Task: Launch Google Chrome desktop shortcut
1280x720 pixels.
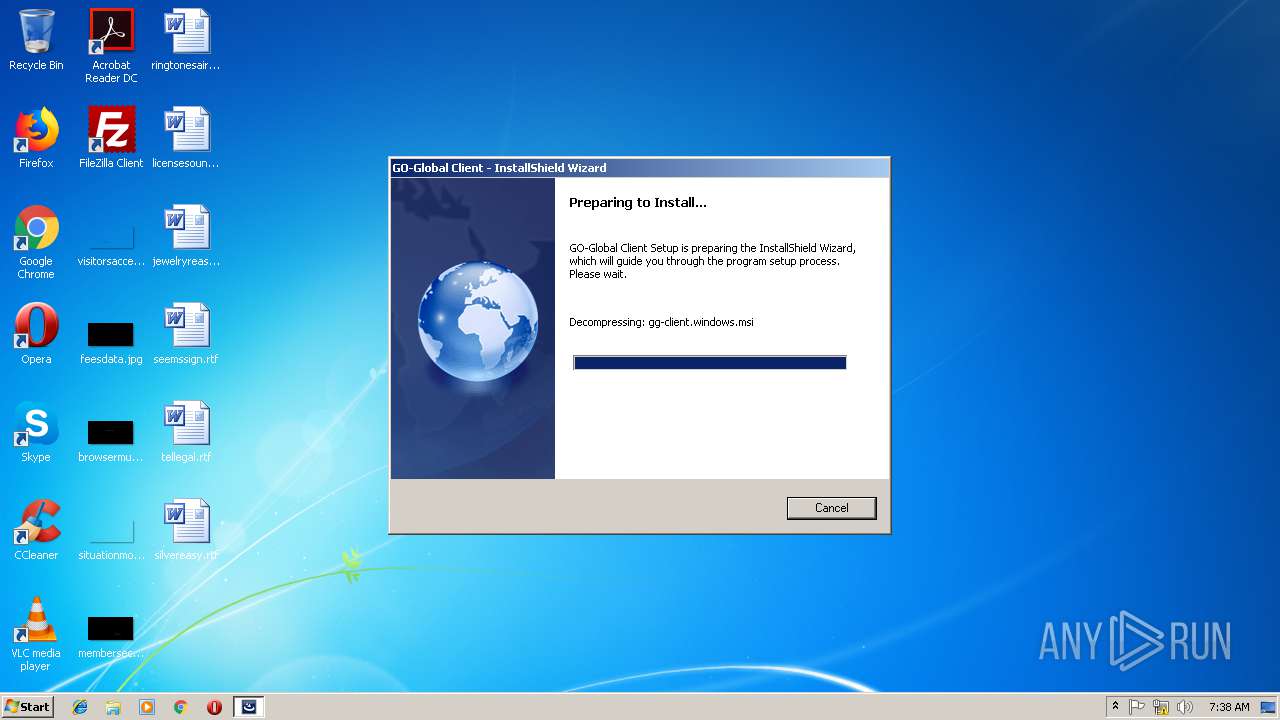Action: tap(36, 243)
